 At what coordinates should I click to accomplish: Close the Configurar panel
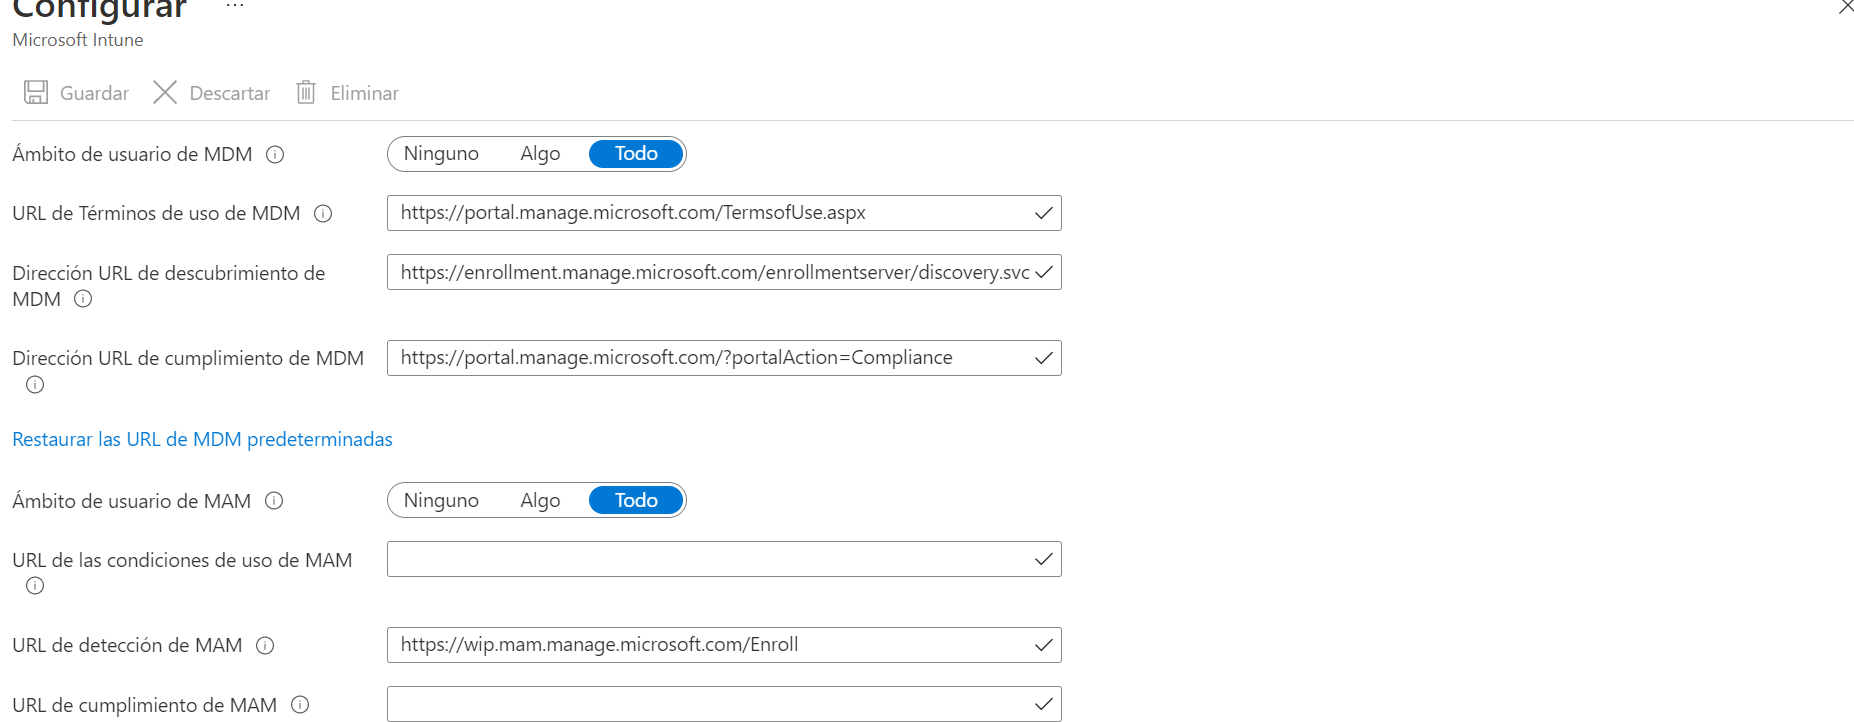click(1845, 8)
